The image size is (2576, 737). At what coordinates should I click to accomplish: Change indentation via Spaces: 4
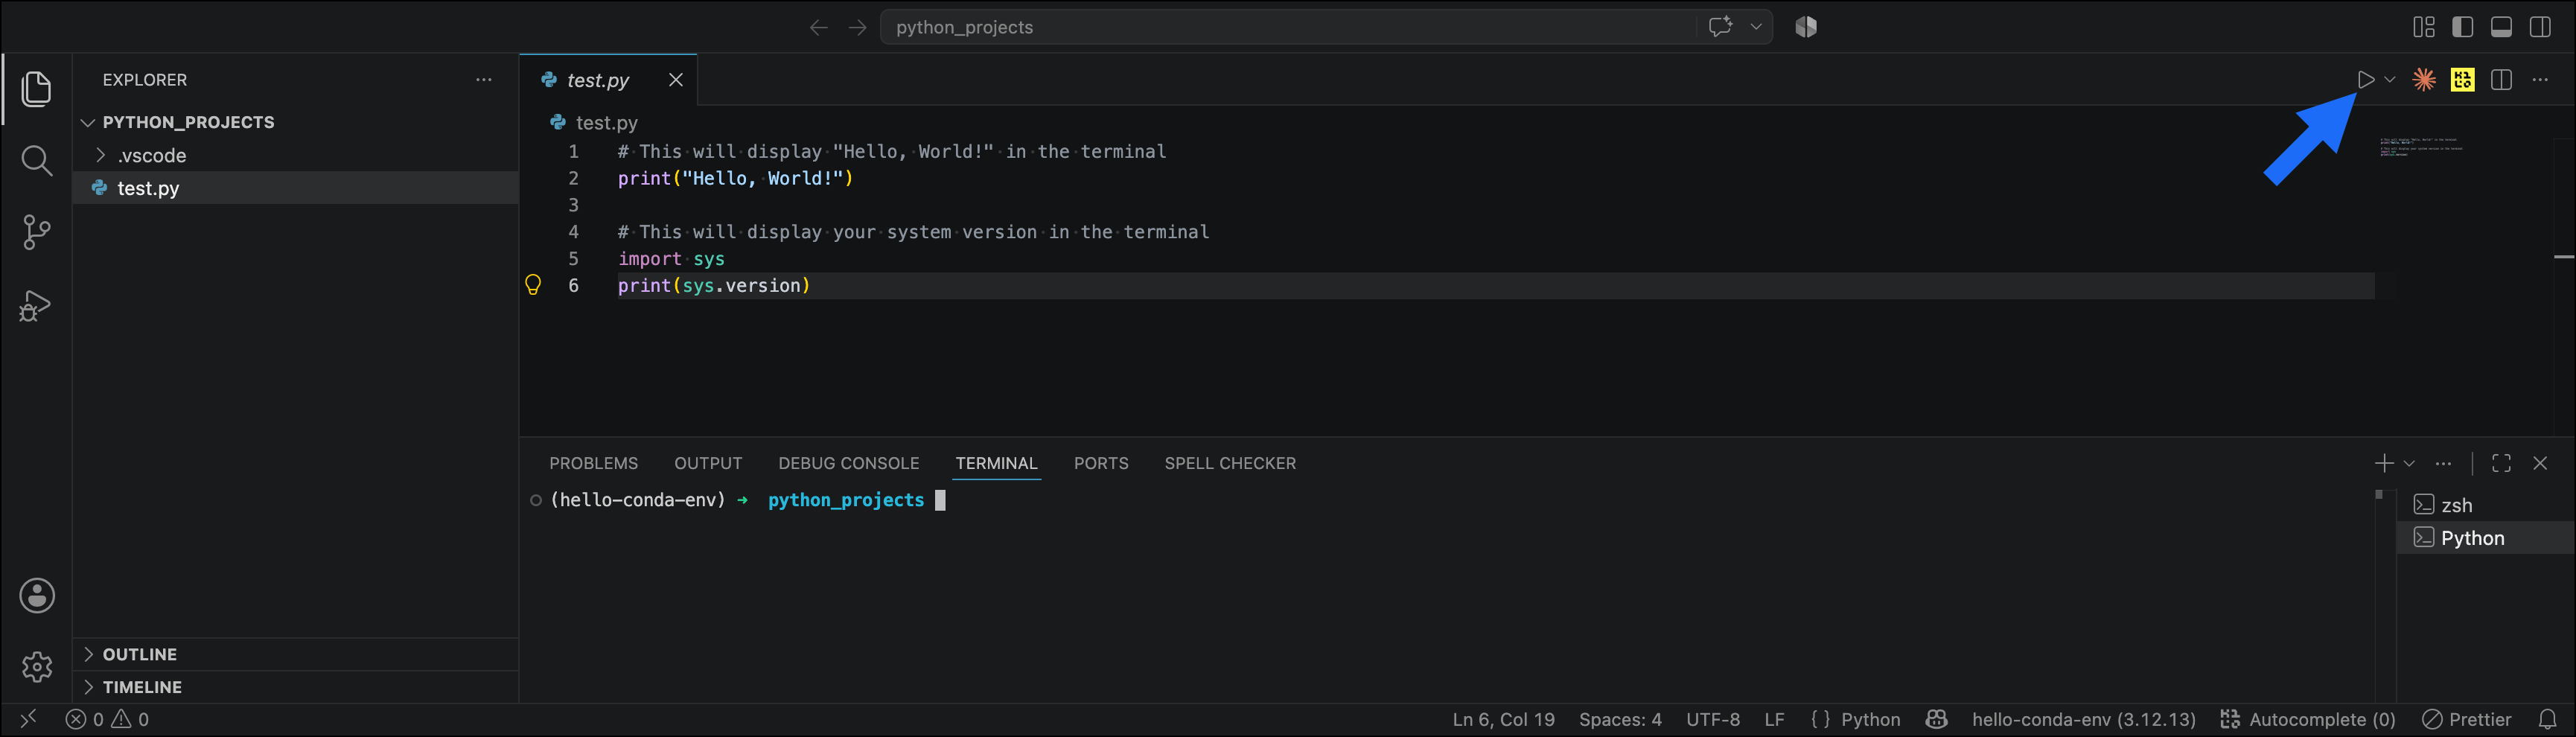(x=1620, y=719)
